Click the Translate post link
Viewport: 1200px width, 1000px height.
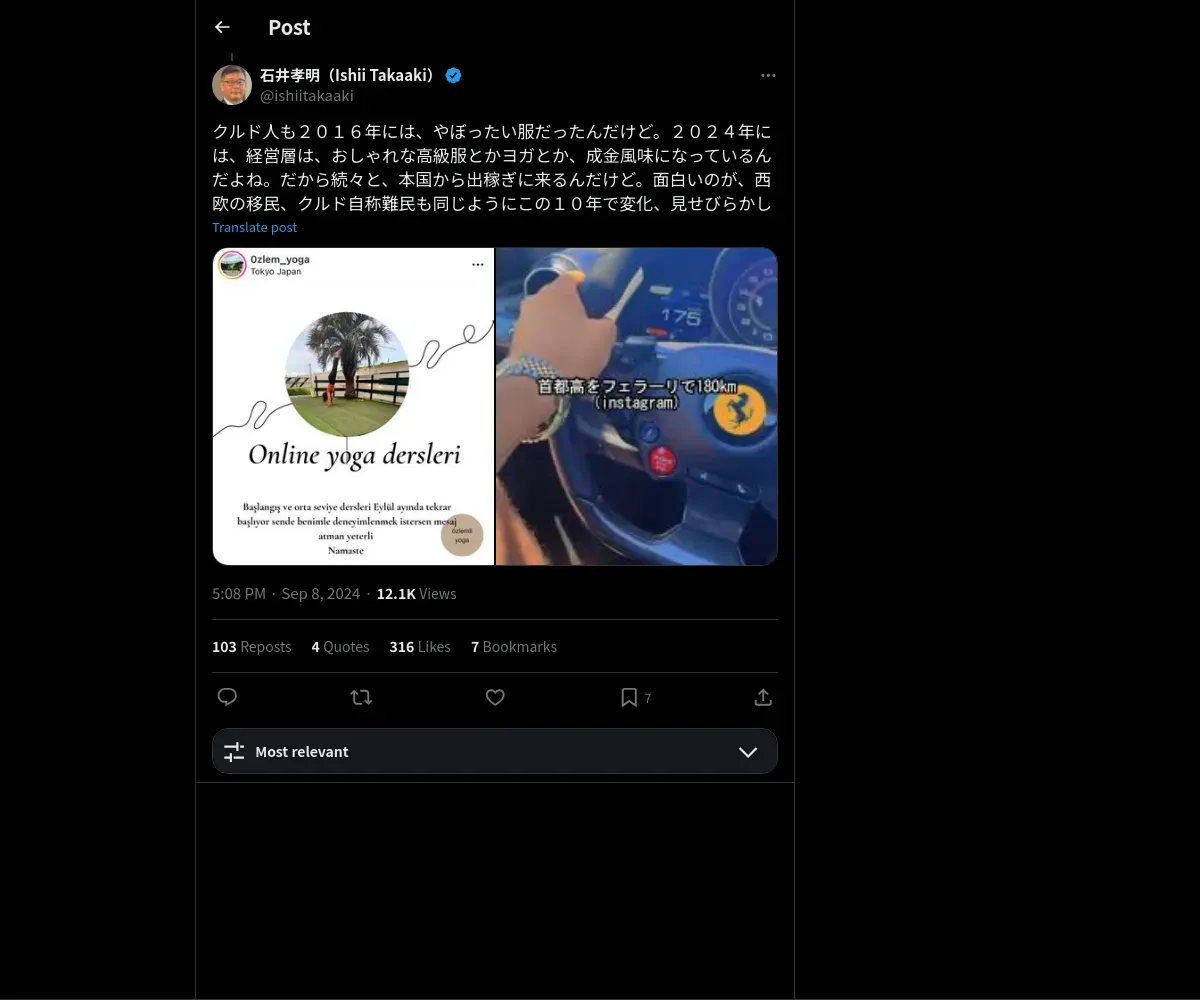255,227
